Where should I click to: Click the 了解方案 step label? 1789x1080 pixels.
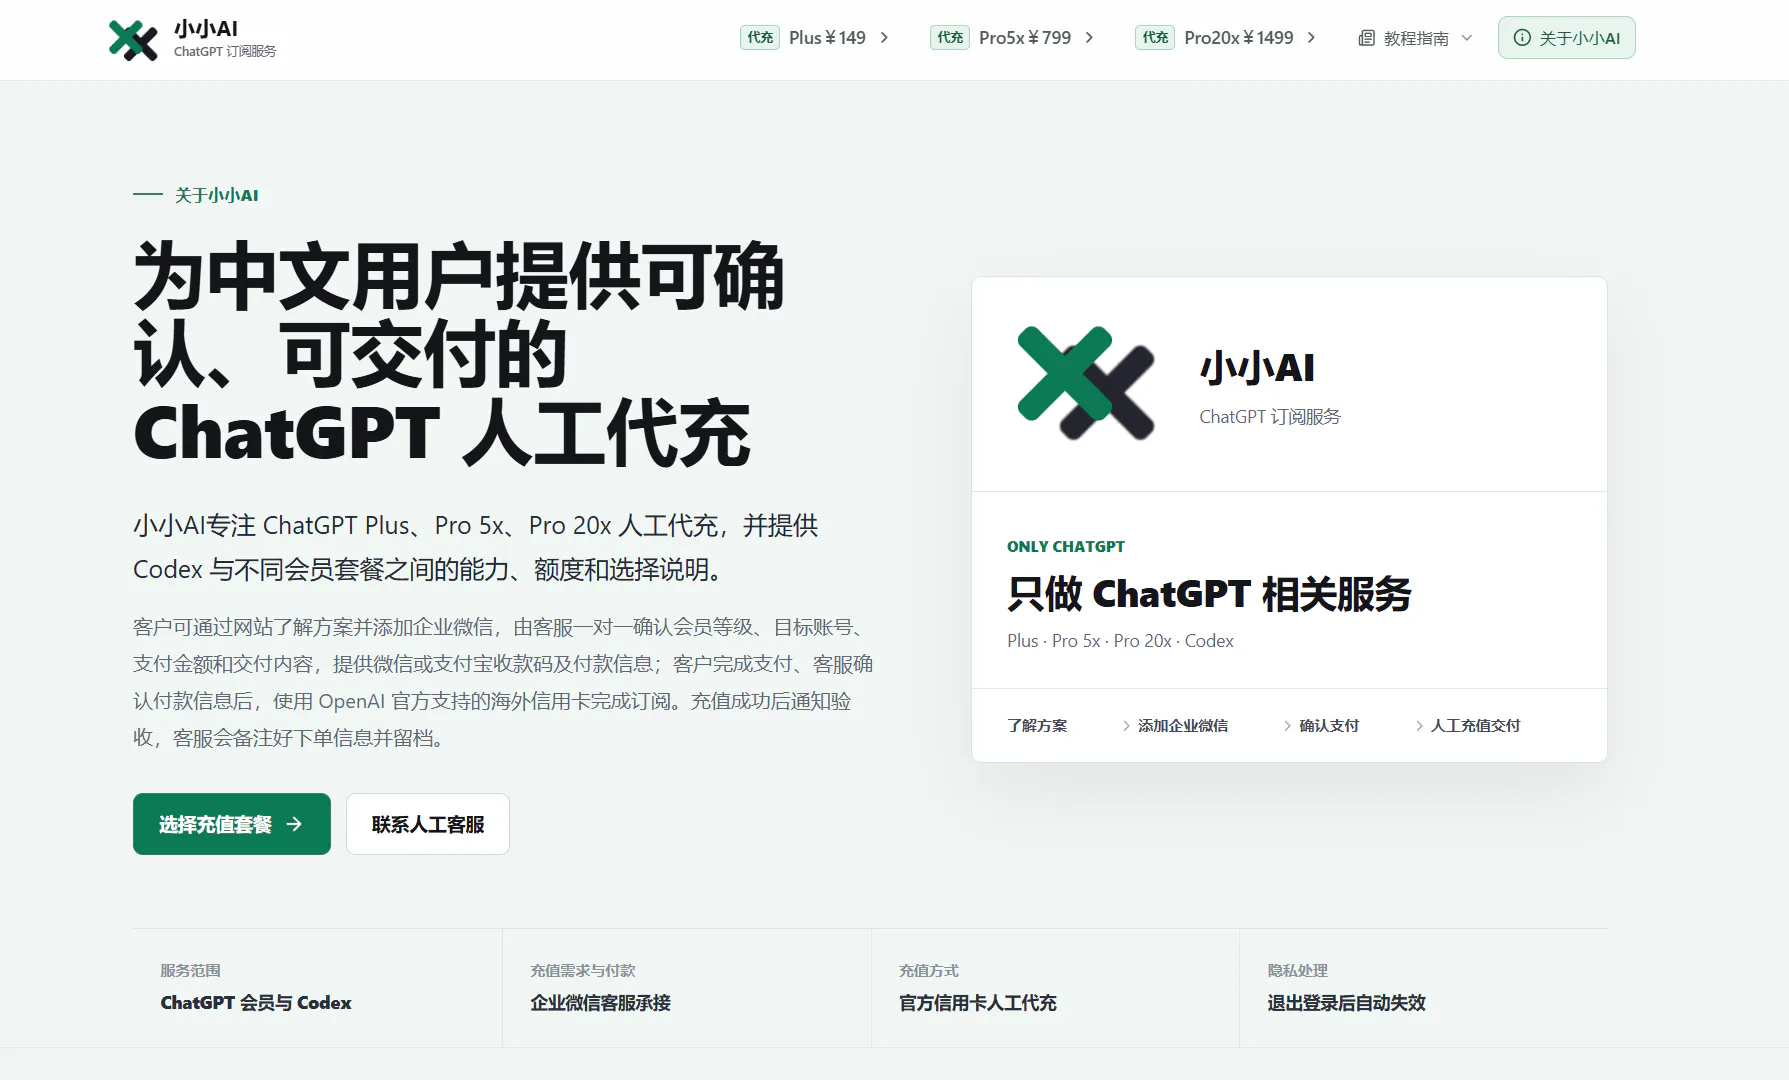point(1037,726)
